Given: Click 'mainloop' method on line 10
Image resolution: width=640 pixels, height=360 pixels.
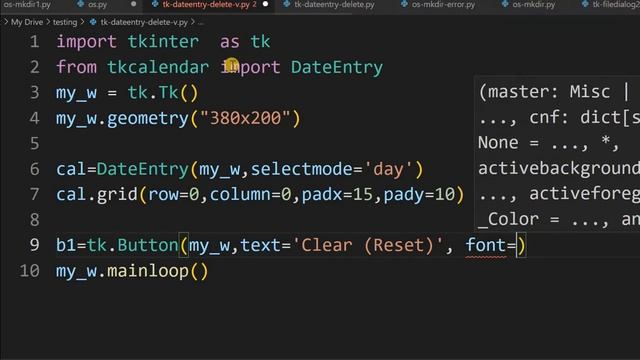Looking at the screenshot, I should coord(148,271).
